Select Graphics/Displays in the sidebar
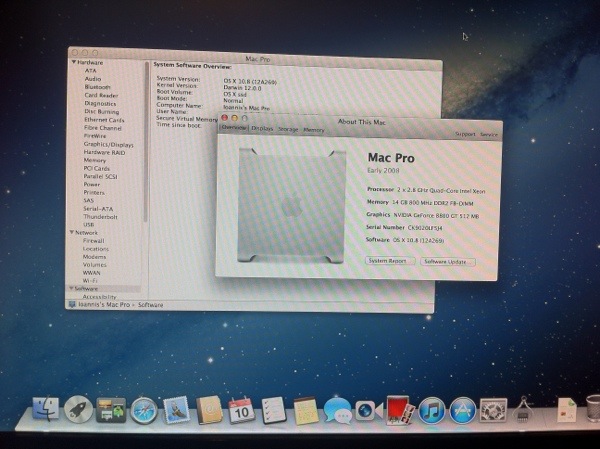 coord(109,144)
